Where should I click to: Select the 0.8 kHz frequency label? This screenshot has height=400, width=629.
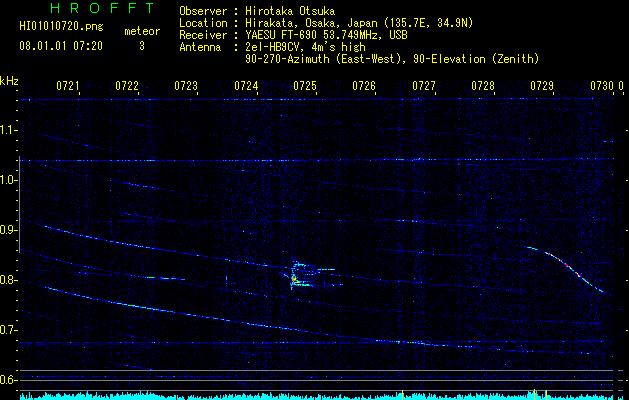9,280
